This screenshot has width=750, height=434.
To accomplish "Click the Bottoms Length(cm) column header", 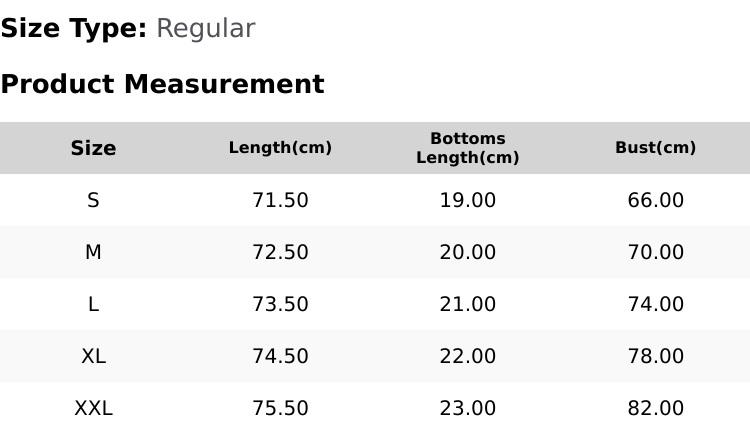I will coord(468,148).
